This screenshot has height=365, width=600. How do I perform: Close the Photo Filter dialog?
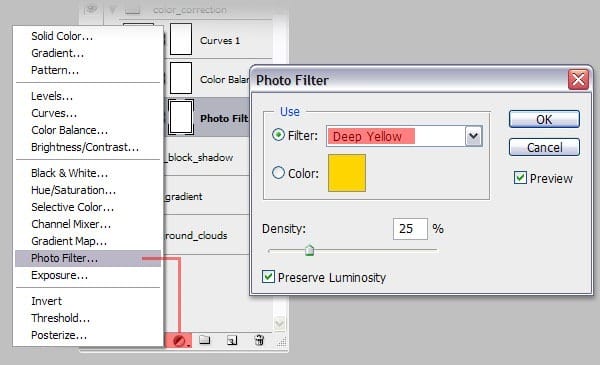pyautogui.click(x=578, y=80)
